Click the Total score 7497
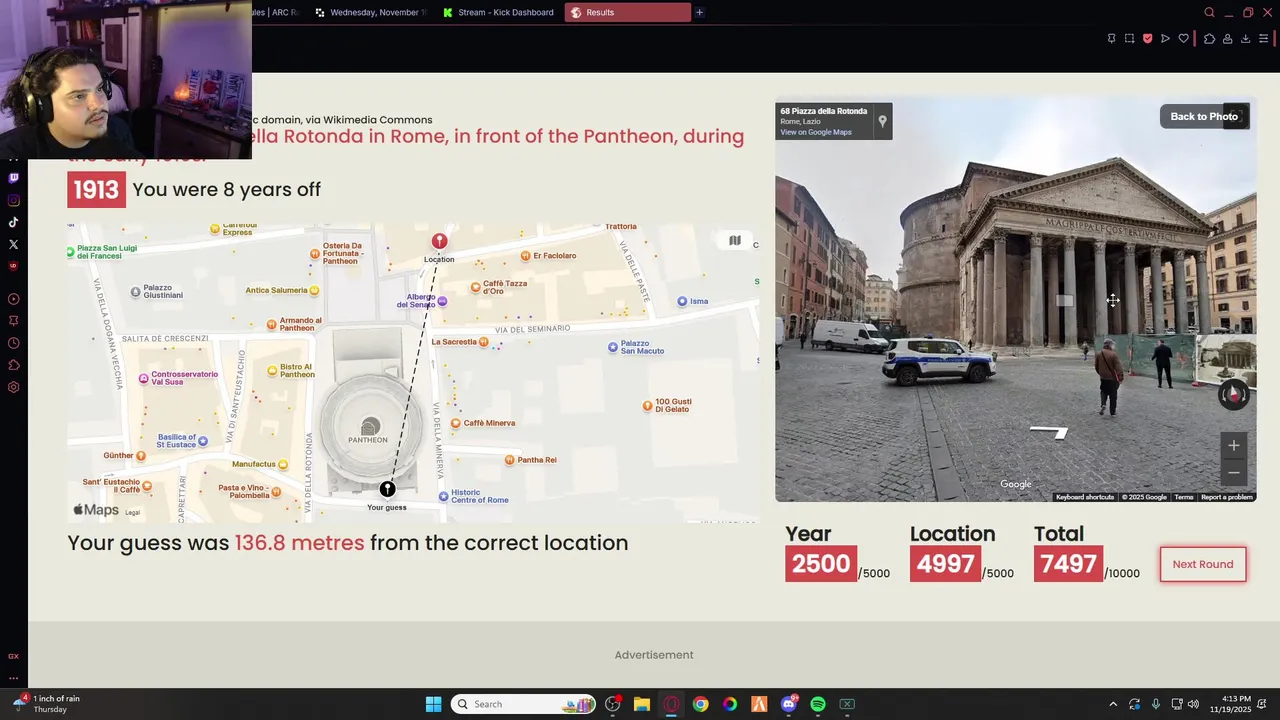The image size is (1280, 720). (1069, 564)
